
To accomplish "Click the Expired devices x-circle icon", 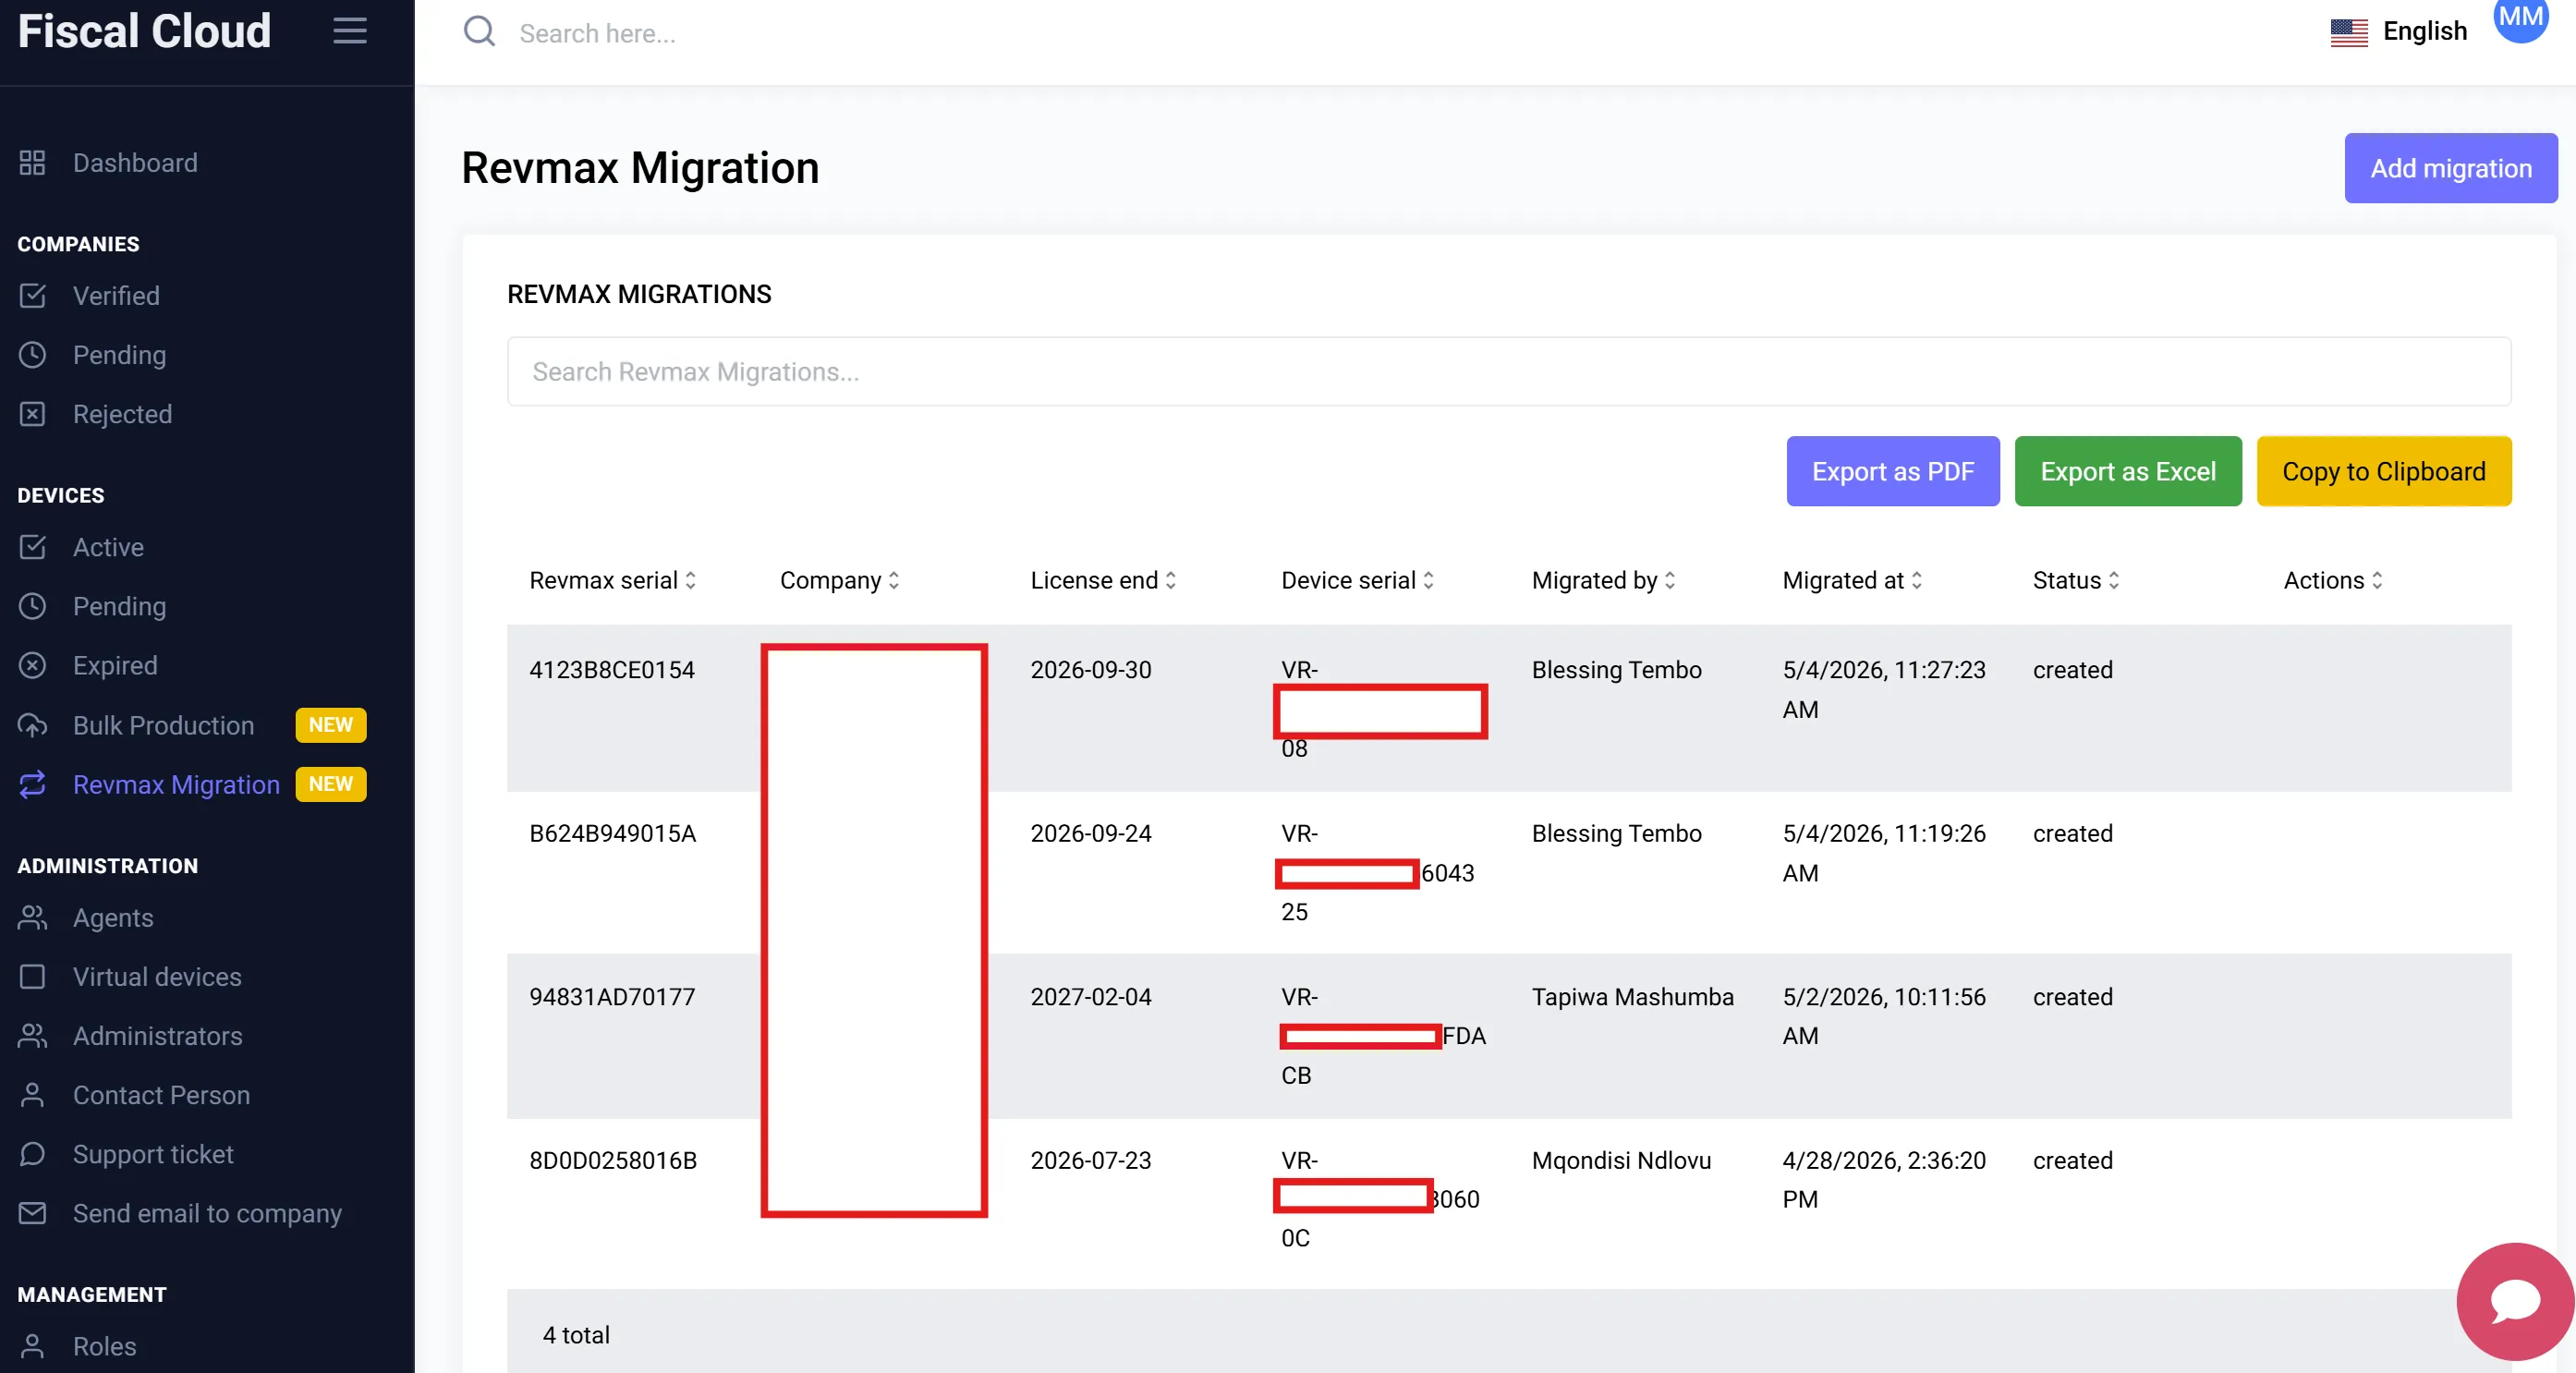I will pos(32,664).
